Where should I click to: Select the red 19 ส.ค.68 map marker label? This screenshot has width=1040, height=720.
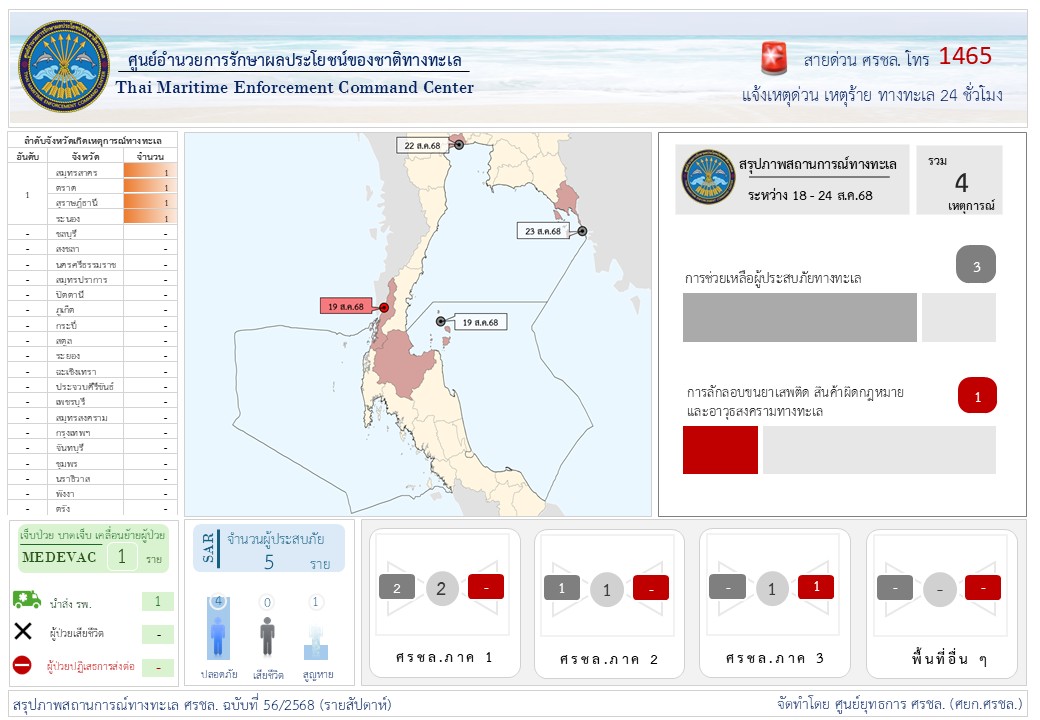tap(346, 306)
